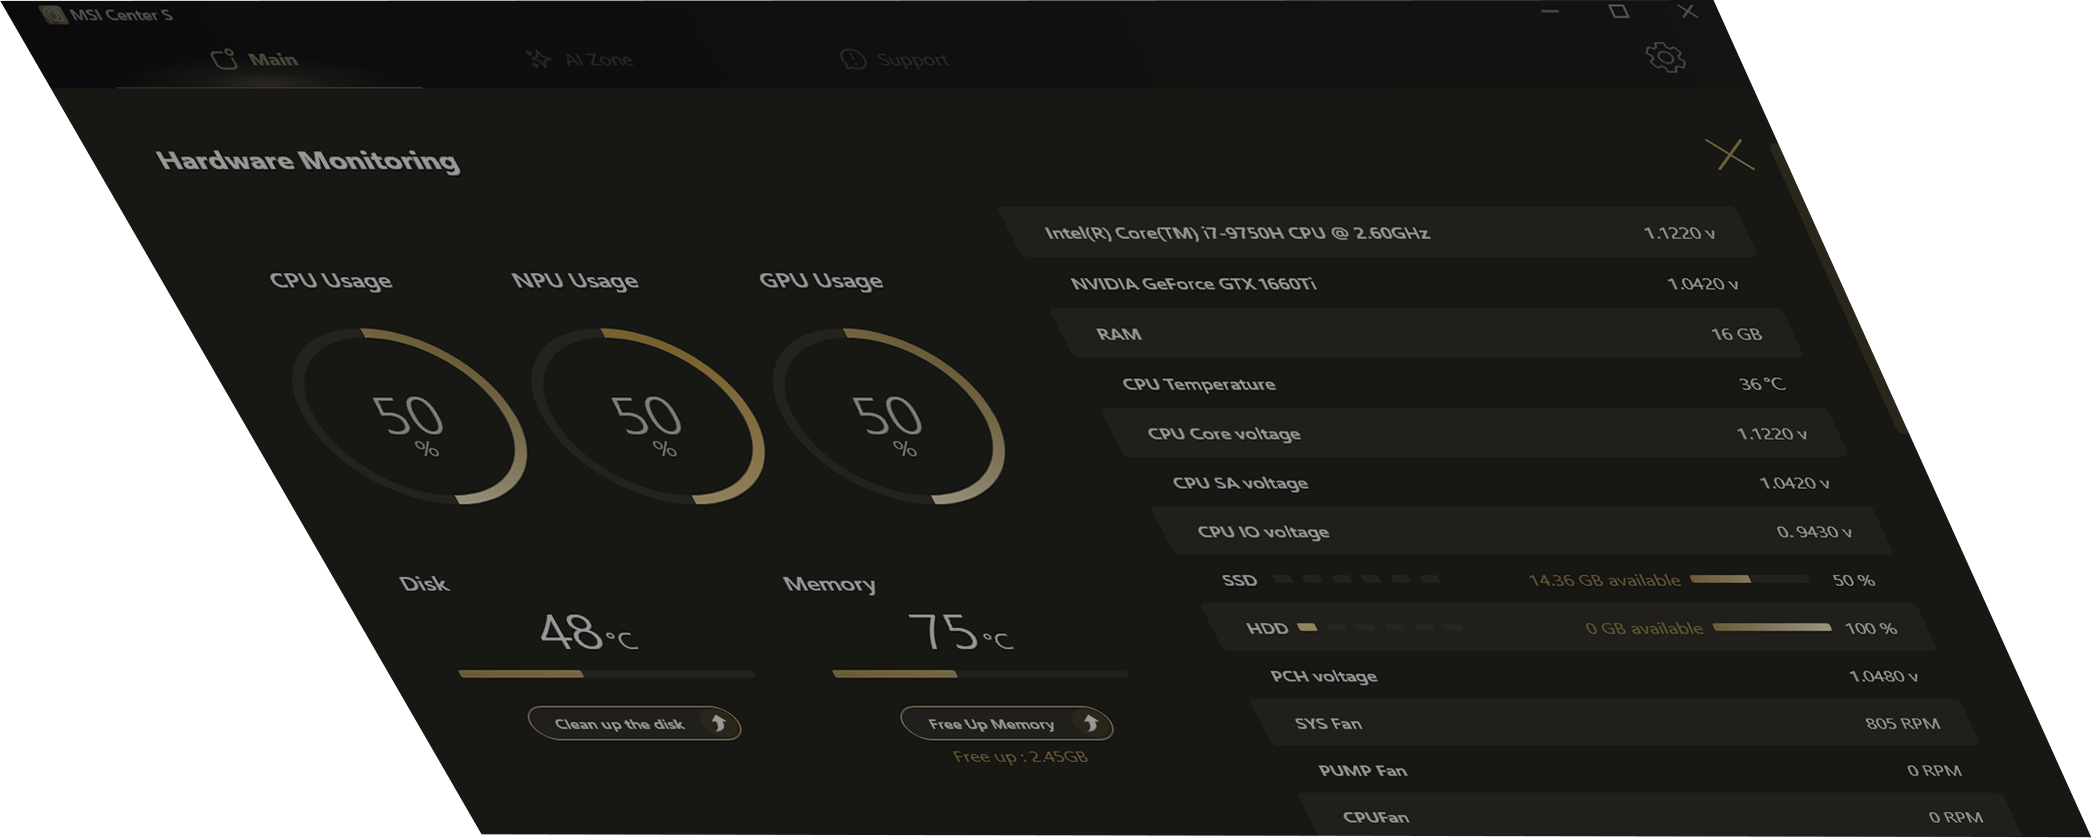This screenshot has height=838, width=2092.
Task: Click the MSI Center S app logo
Action: coord(54,15)
